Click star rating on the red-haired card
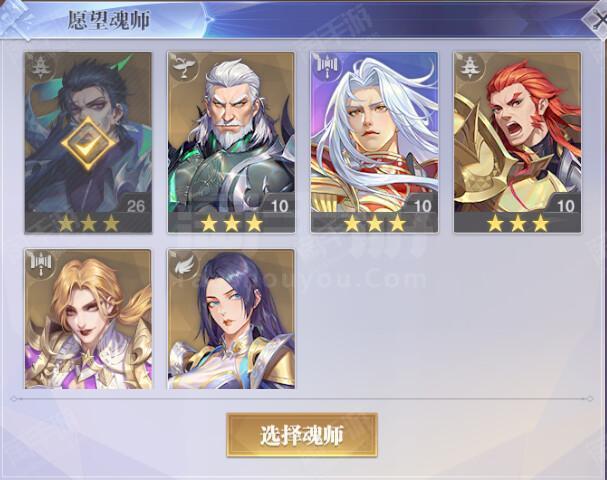 click(x=518, y=223)
